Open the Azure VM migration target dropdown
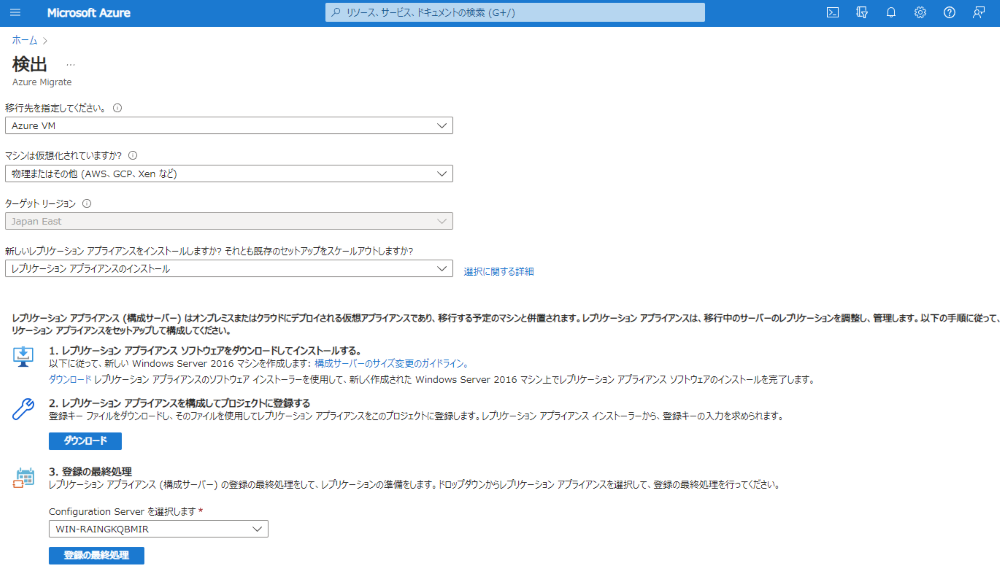Viewport: 1000px width, 577px height. [x=229, y=126]
